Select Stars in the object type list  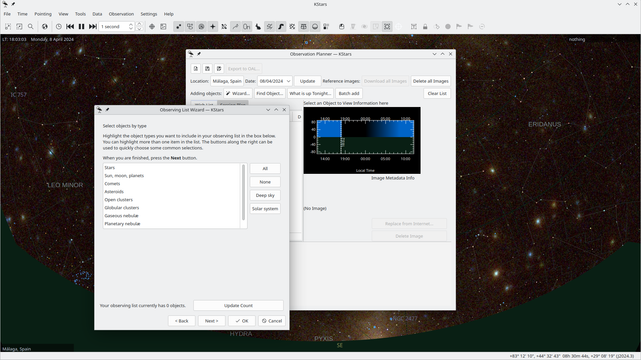tap(172, 168)
